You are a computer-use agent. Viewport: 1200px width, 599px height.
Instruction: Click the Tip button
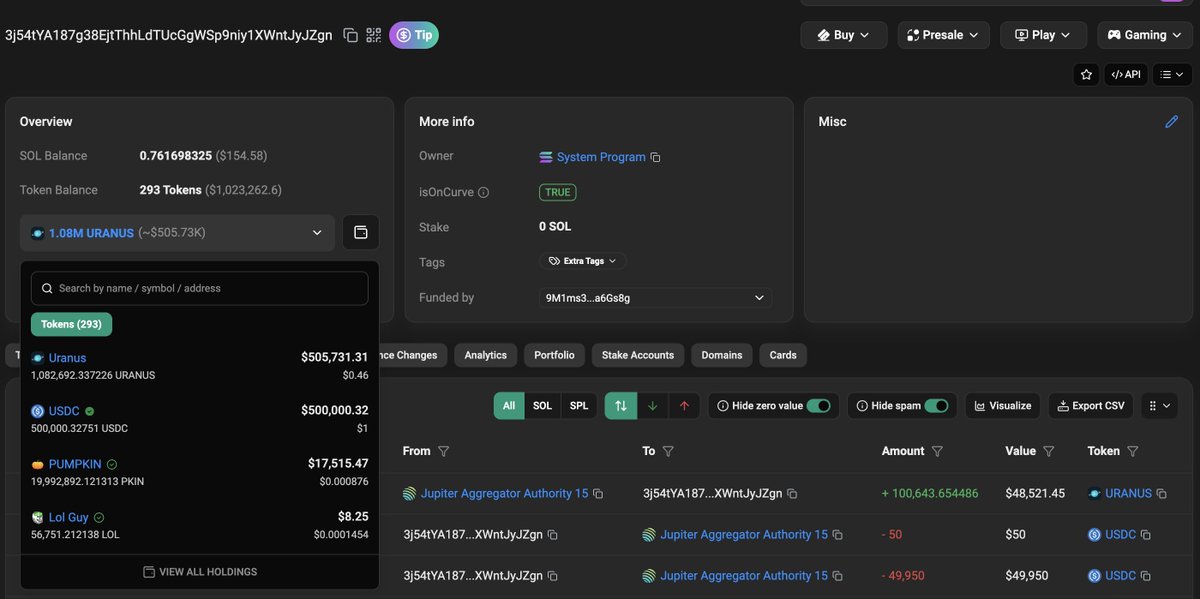point(414,35)
